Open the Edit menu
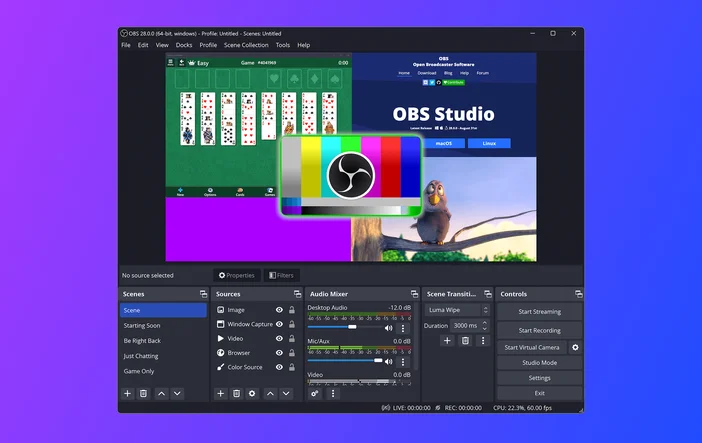Image resolution: width=702 pixels, height=443 pixels. click(x=143, y=45)
